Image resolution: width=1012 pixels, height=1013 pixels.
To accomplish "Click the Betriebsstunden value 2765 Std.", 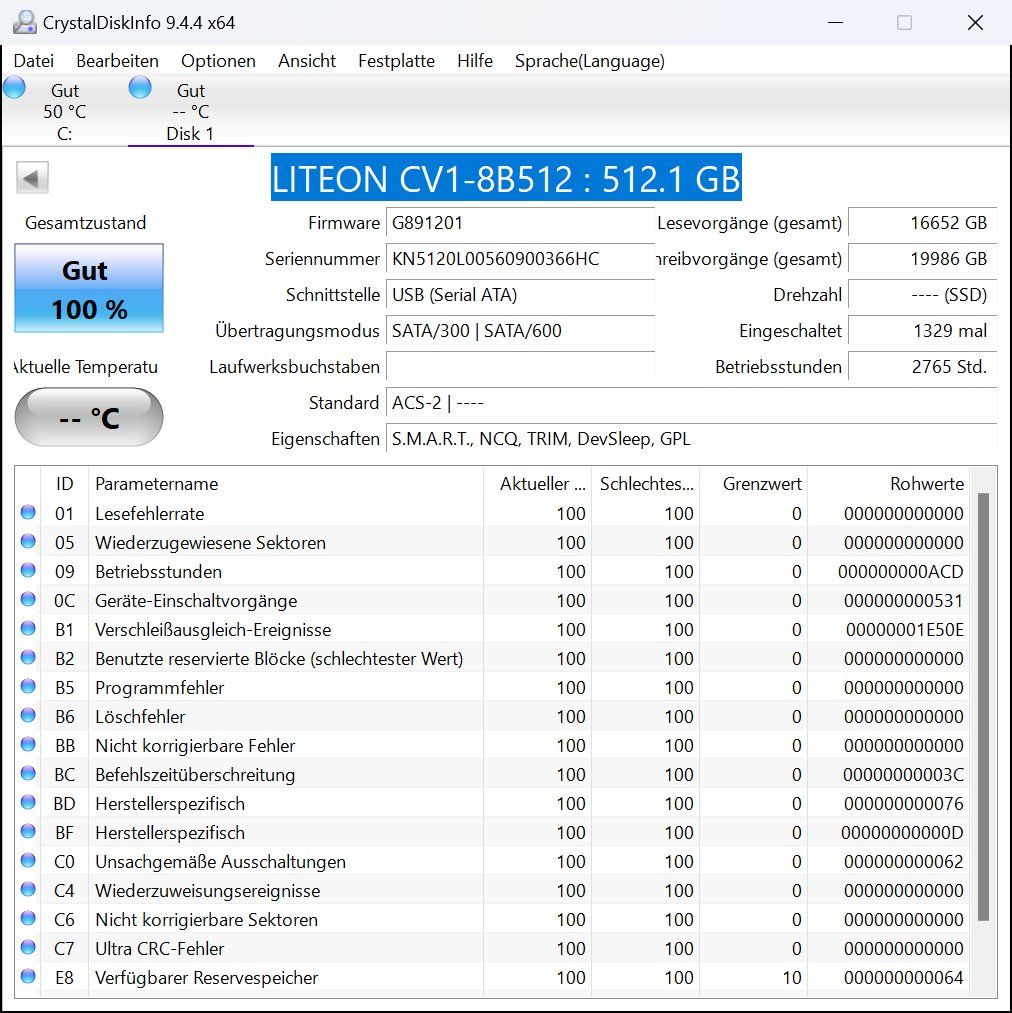I will point(922,367).
